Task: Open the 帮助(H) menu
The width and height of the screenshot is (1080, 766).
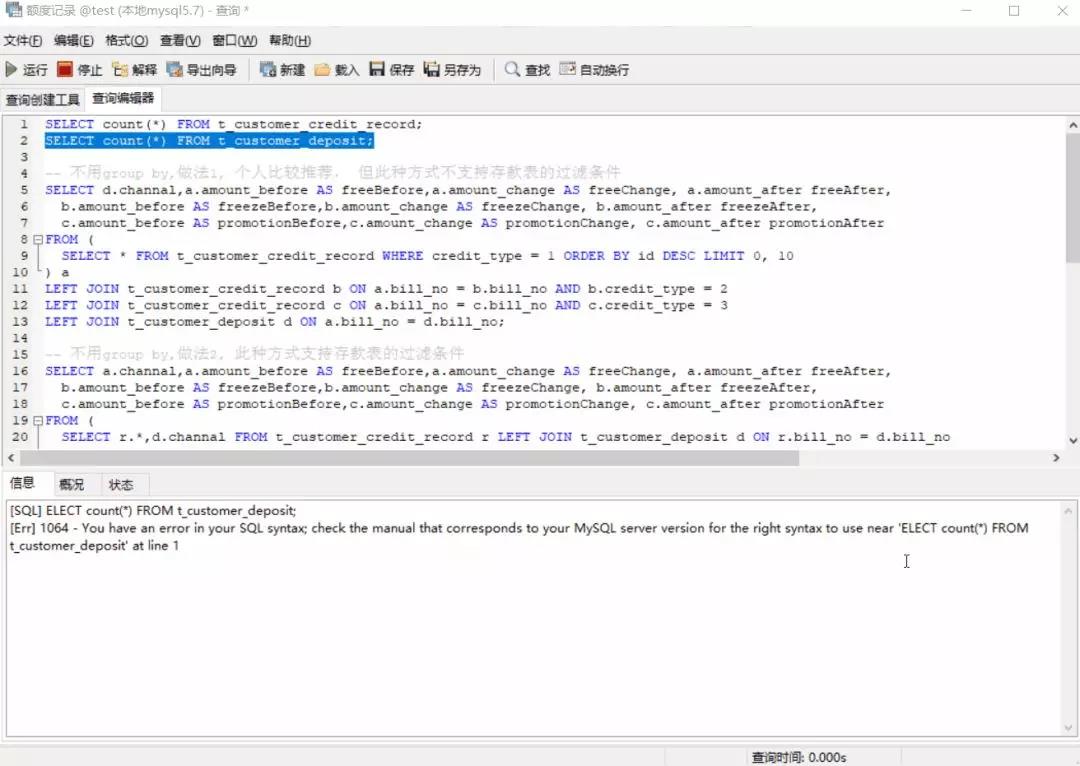Action: pos(290,41)
